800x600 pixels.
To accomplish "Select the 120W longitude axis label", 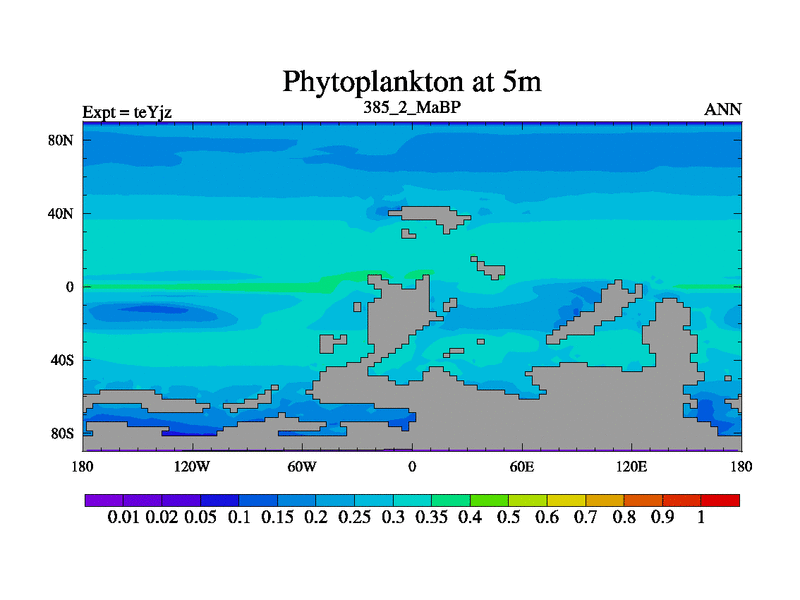I will (191, 467).
